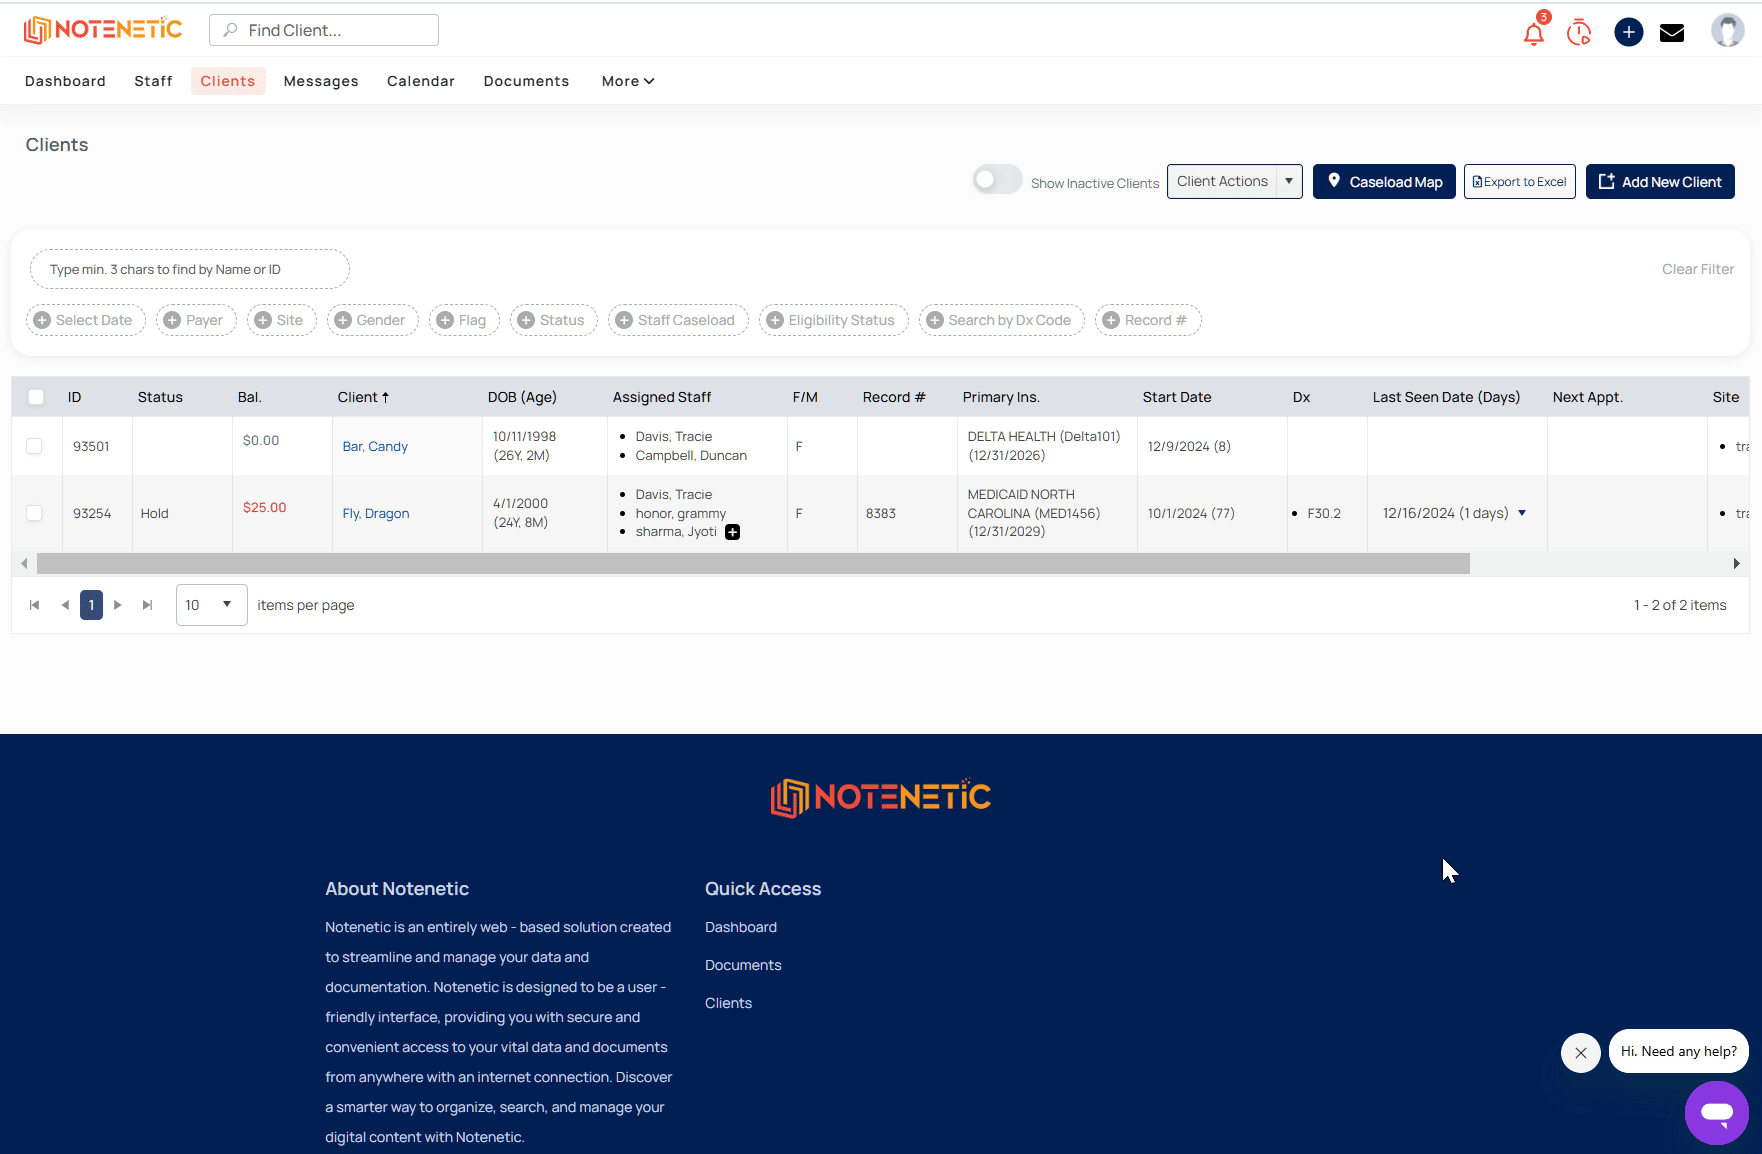Dismiss the 'Need any help?' popup

1580,1053
